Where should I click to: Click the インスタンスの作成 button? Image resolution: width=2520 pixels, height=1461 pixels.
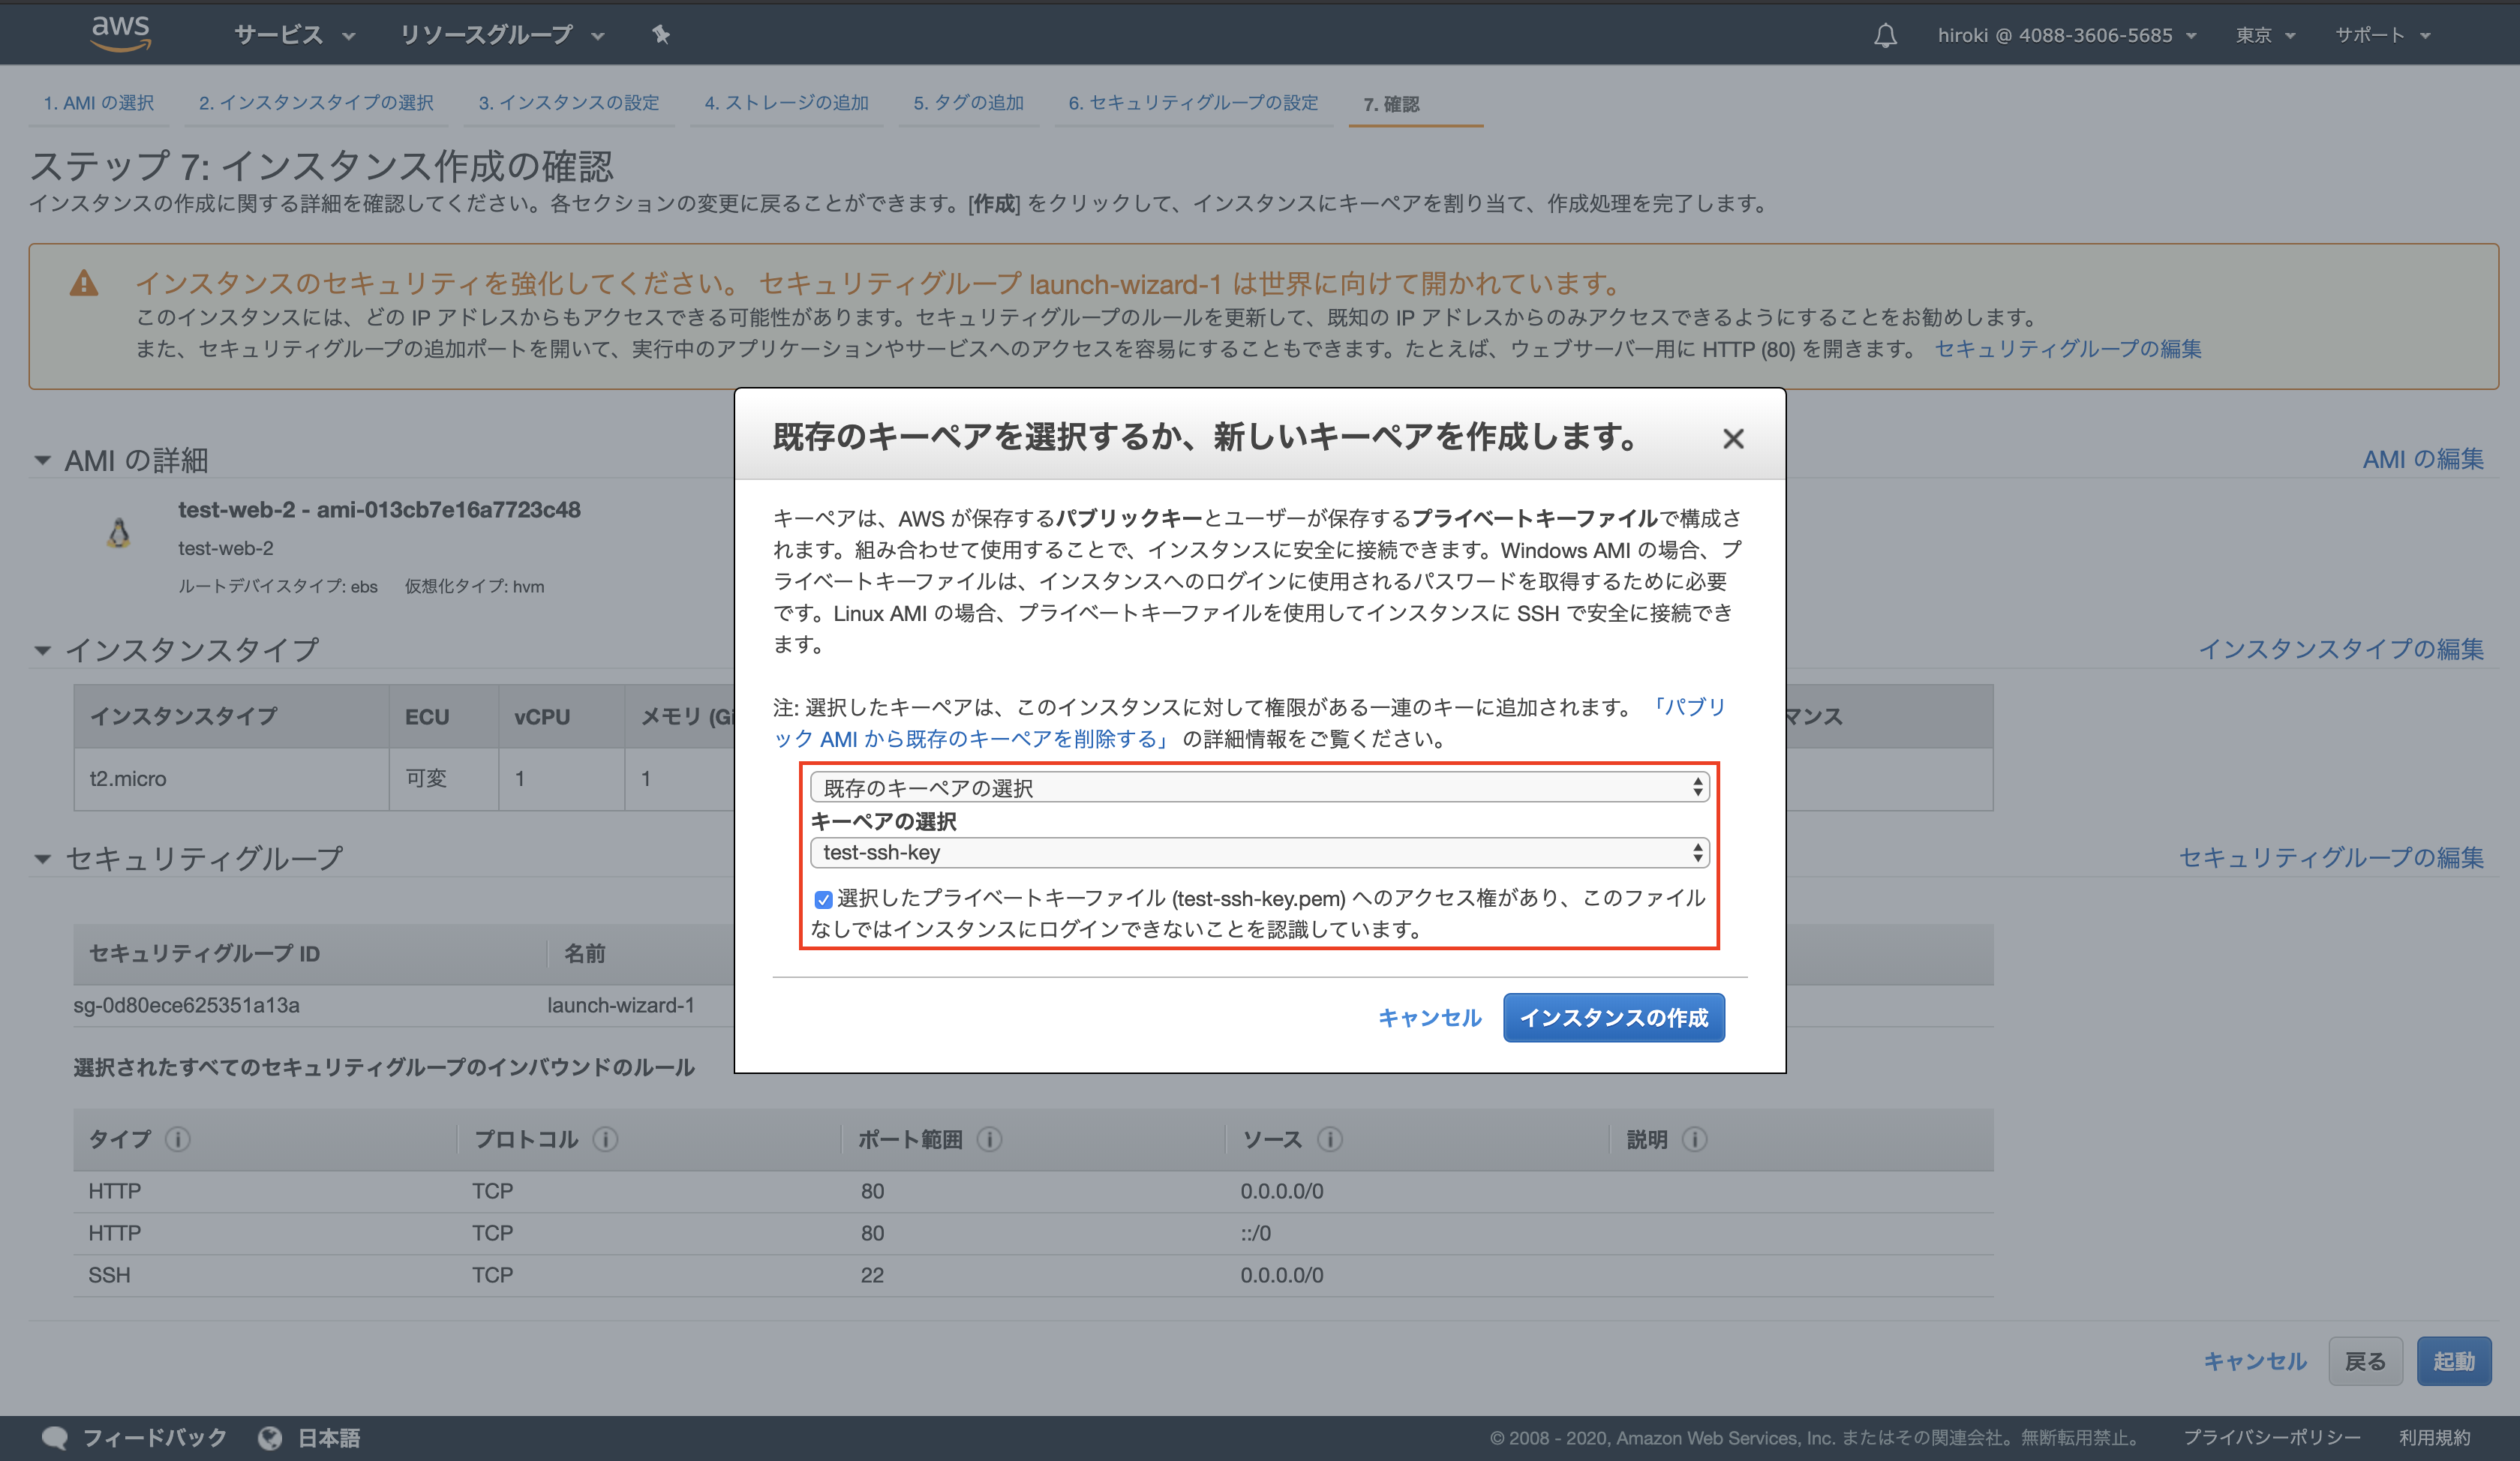pos(1613,1017)
